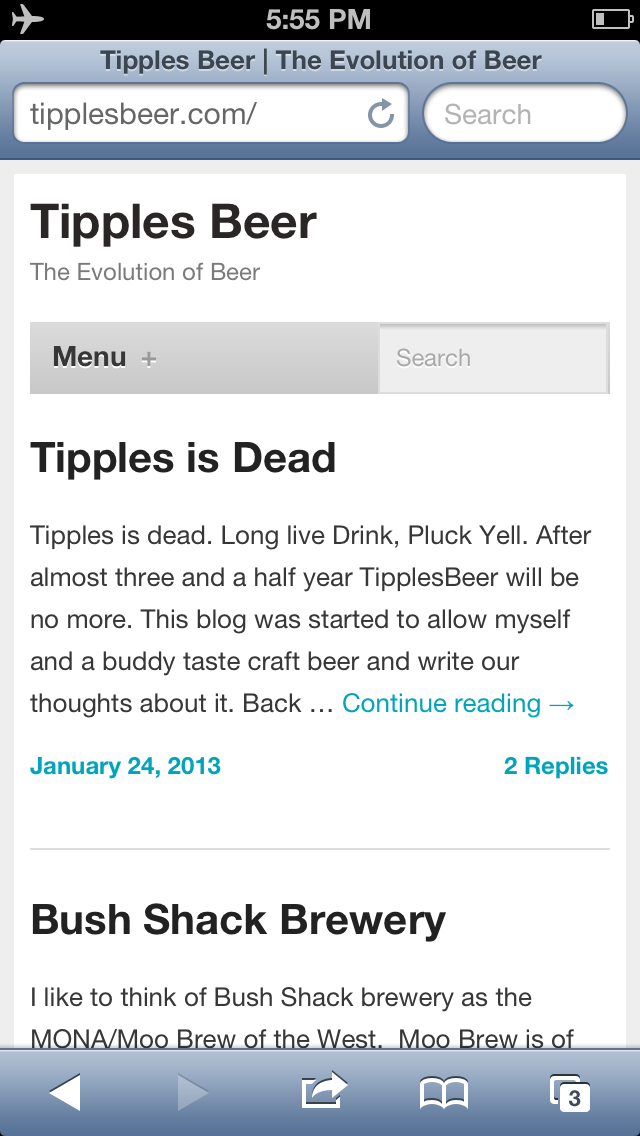Open the share action icon
Viewport: 640px width, 1136px height.
pyautogui.click(x=324, y=1091)
